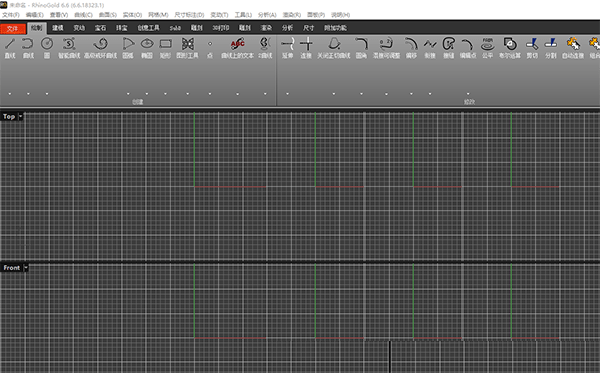Screen dimensions: 600x373
Task: Switch to the 宝石 ribbon tab
Action: point(100,28)
